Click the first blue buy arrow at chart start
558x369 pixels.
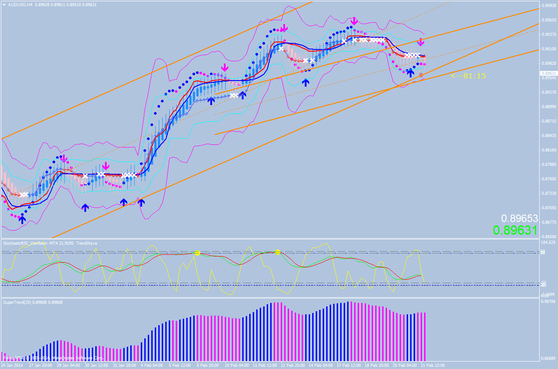(22, 219)
